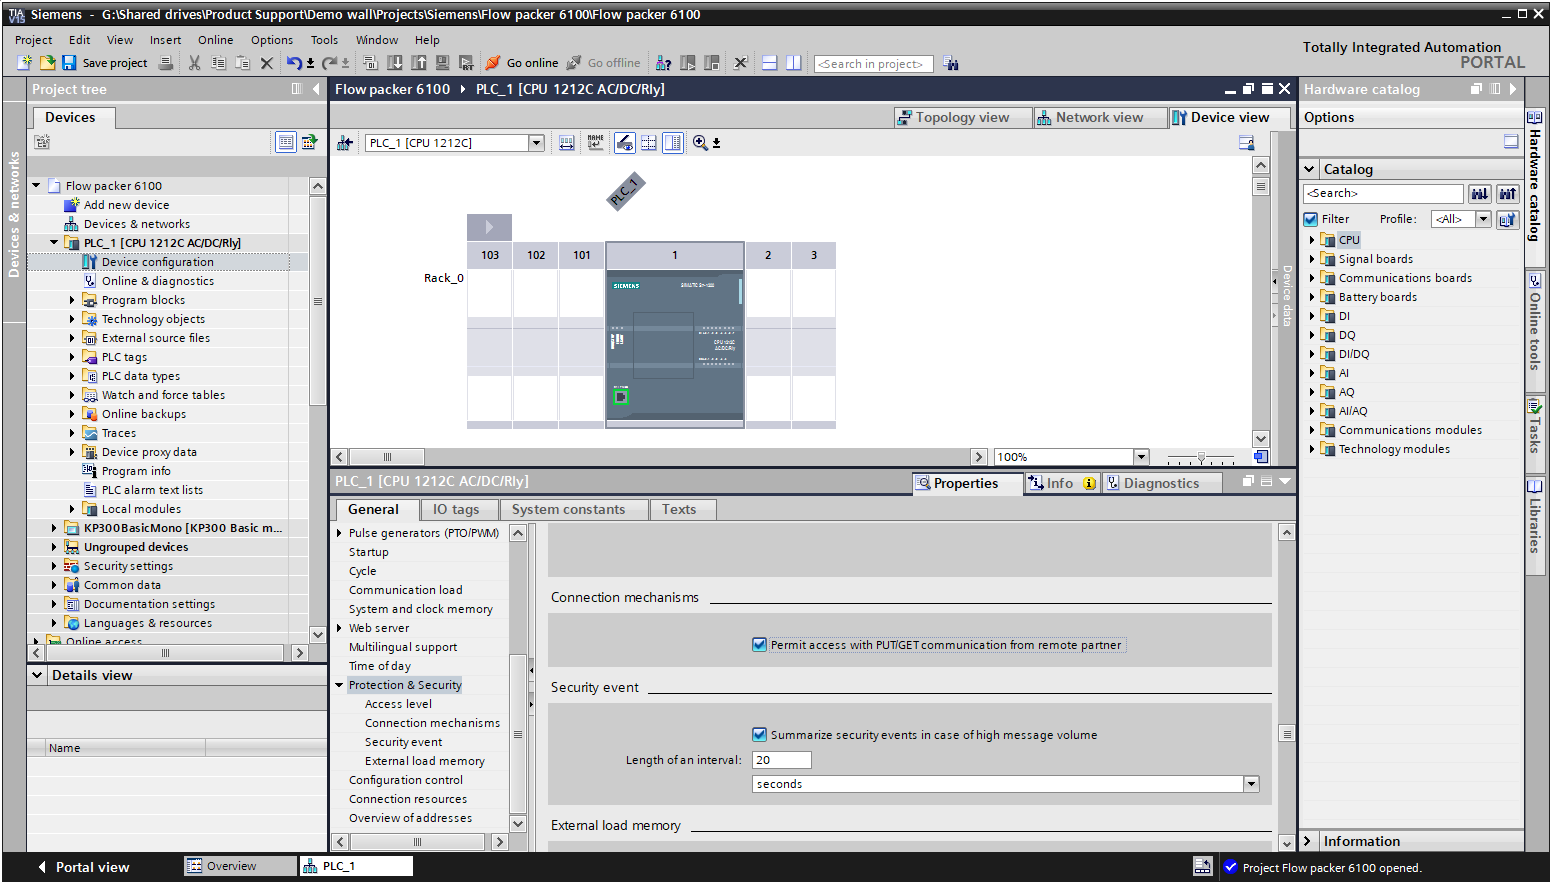Screen dimensions: 1552x884
Task: Click the Stop CPU icon
Action: [x=712, y=63]
